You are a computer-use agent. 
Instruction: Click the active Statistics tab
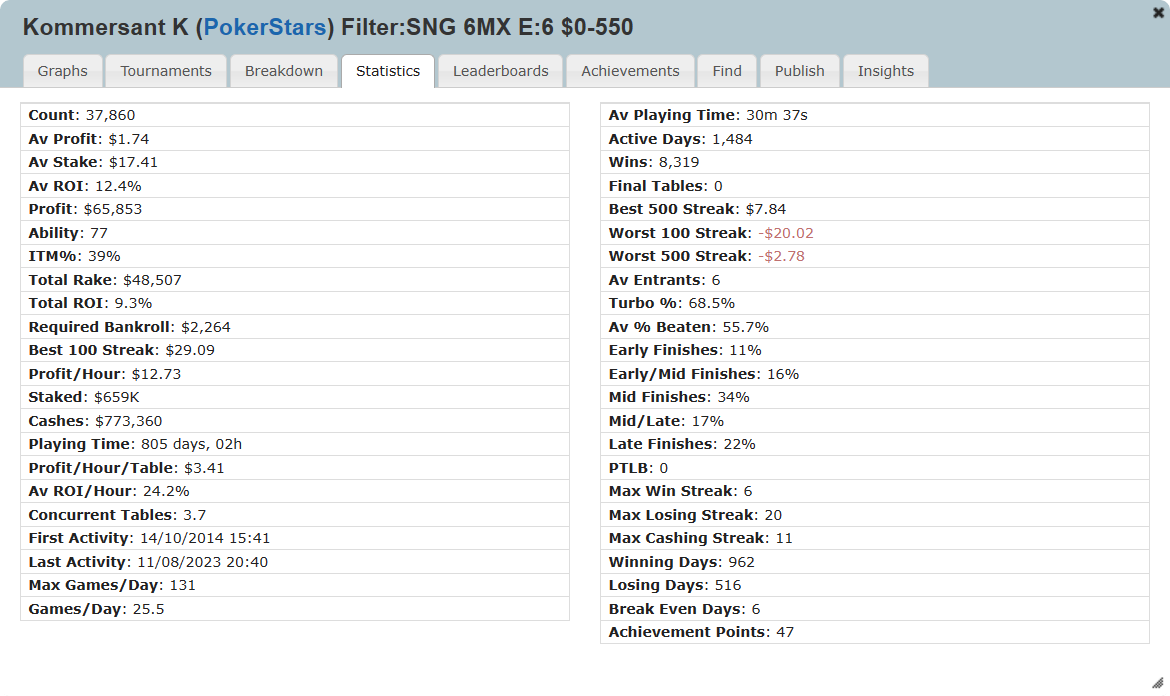click(388, 71)
